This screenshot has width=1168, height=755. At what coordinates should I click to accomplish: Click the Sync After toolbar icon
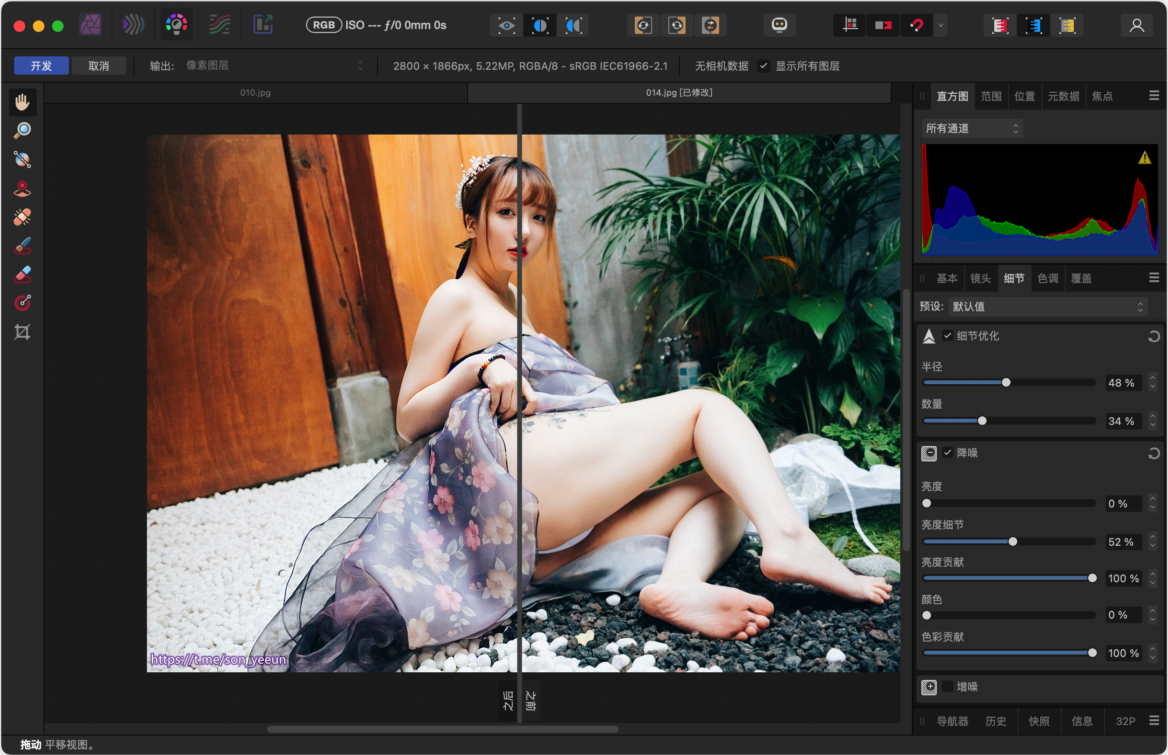coord(676,25)
